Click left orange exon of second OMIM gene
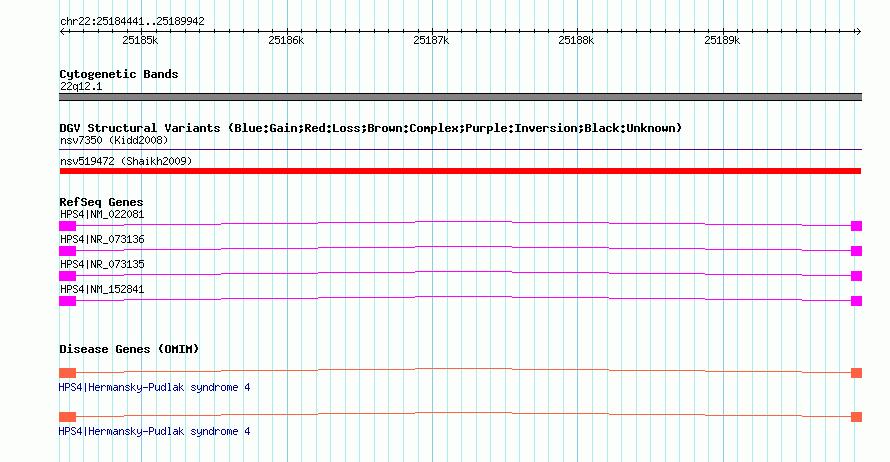The height and width of the screenshot is (462, 890). click(68, 417)
